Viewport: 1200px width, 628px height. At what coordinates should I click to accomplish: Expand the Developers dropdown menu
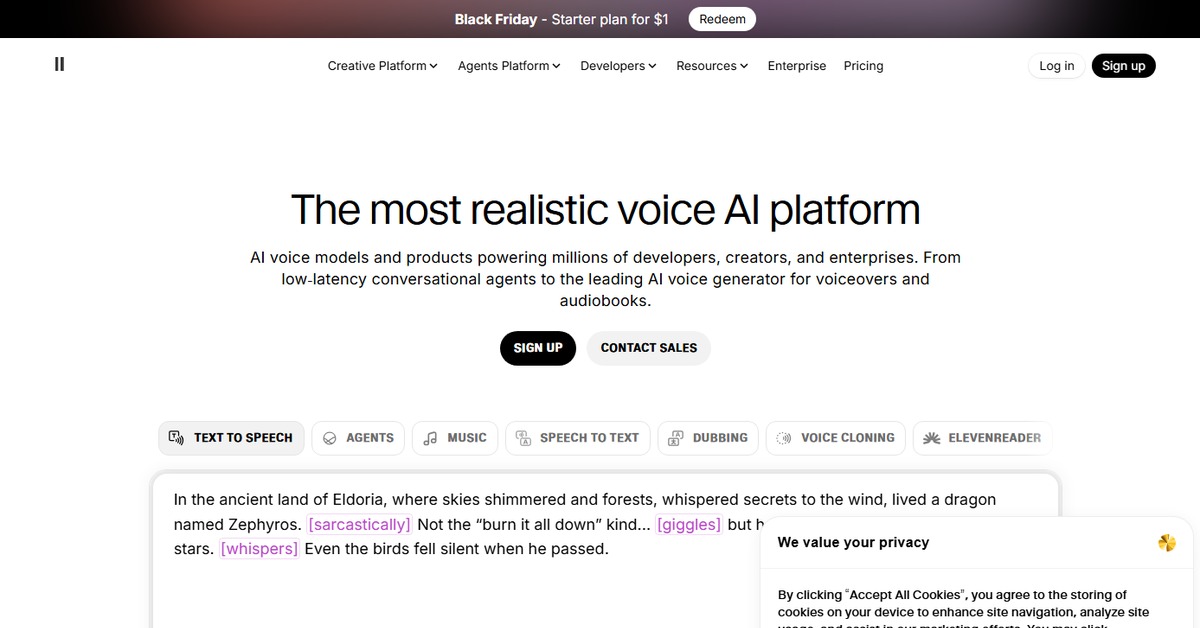[x=618, y=66]
